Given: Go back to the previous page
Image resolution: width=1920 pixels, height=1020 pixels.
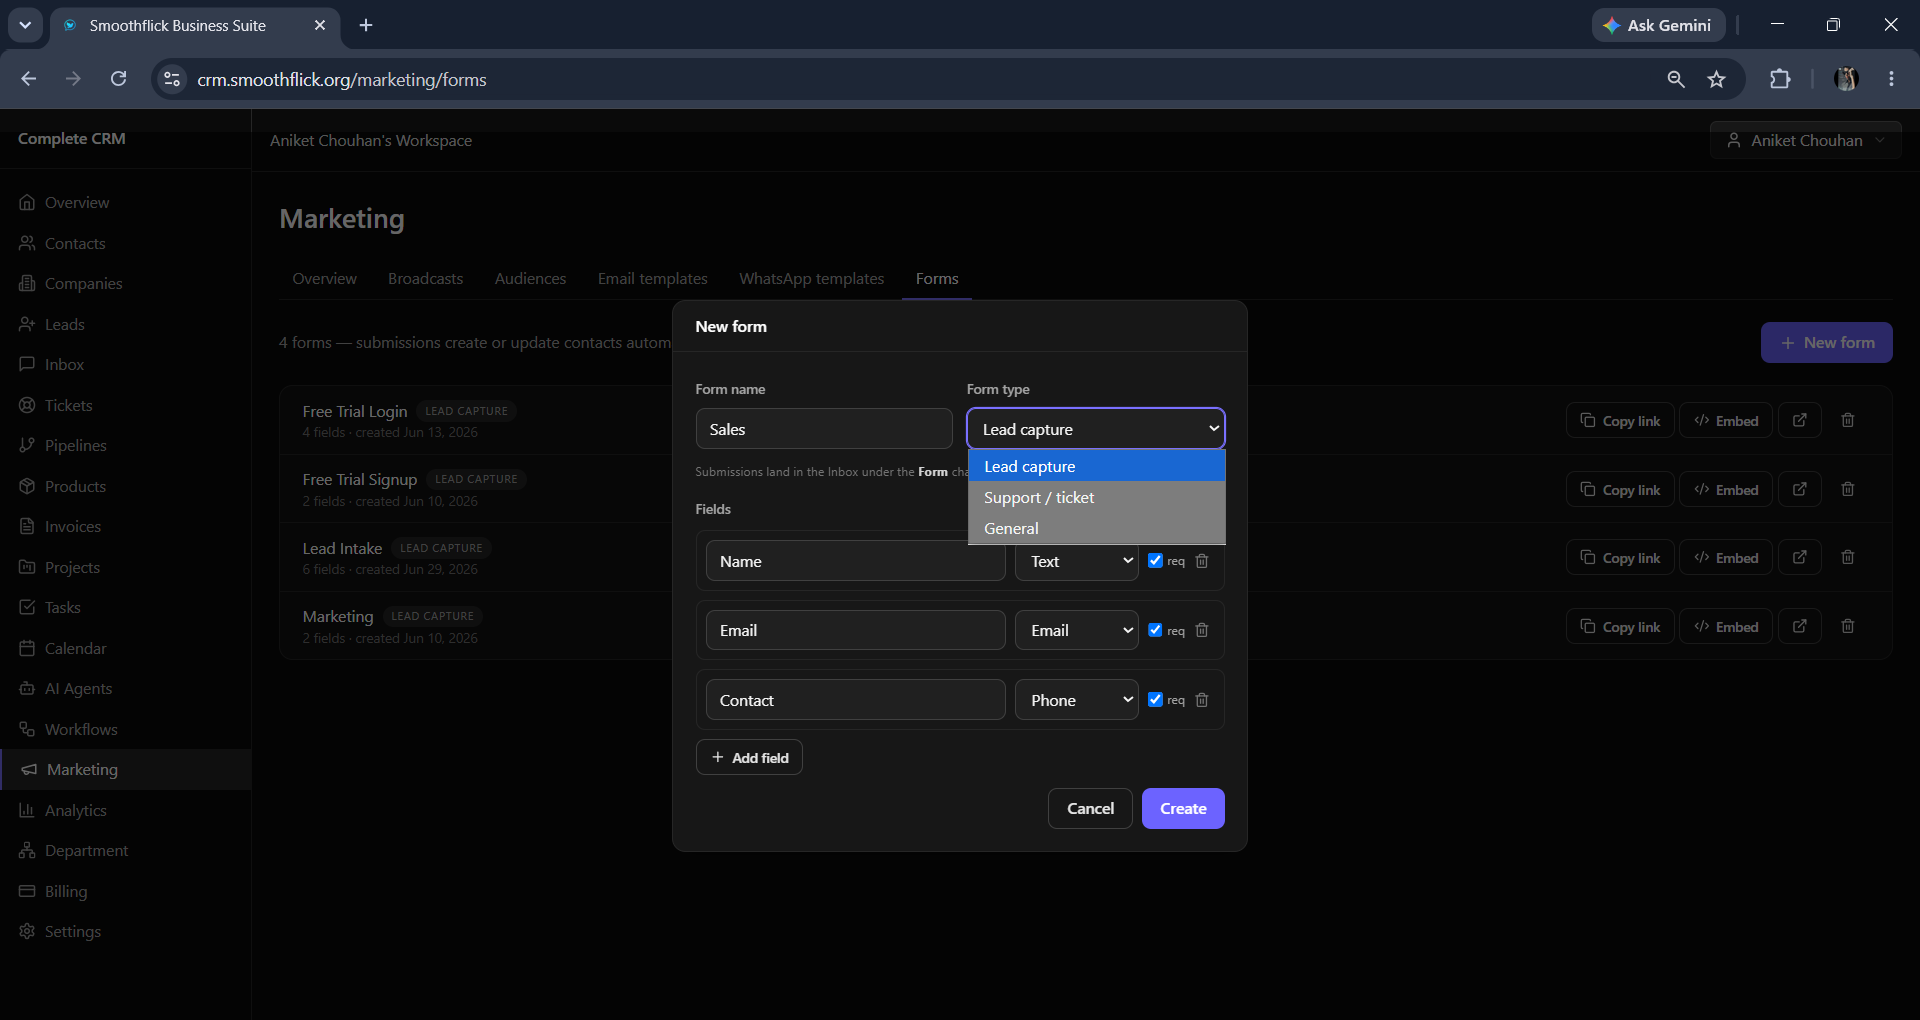Looking at the screenshot, I should coord(28,79).
